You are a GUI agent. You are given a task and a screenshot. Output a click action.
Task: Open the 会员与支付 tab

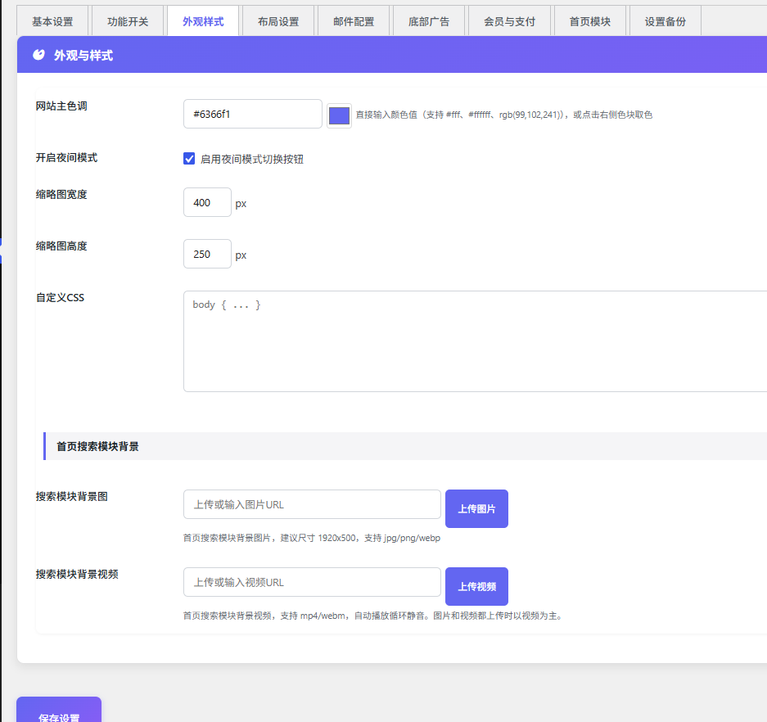pos(510,22)
